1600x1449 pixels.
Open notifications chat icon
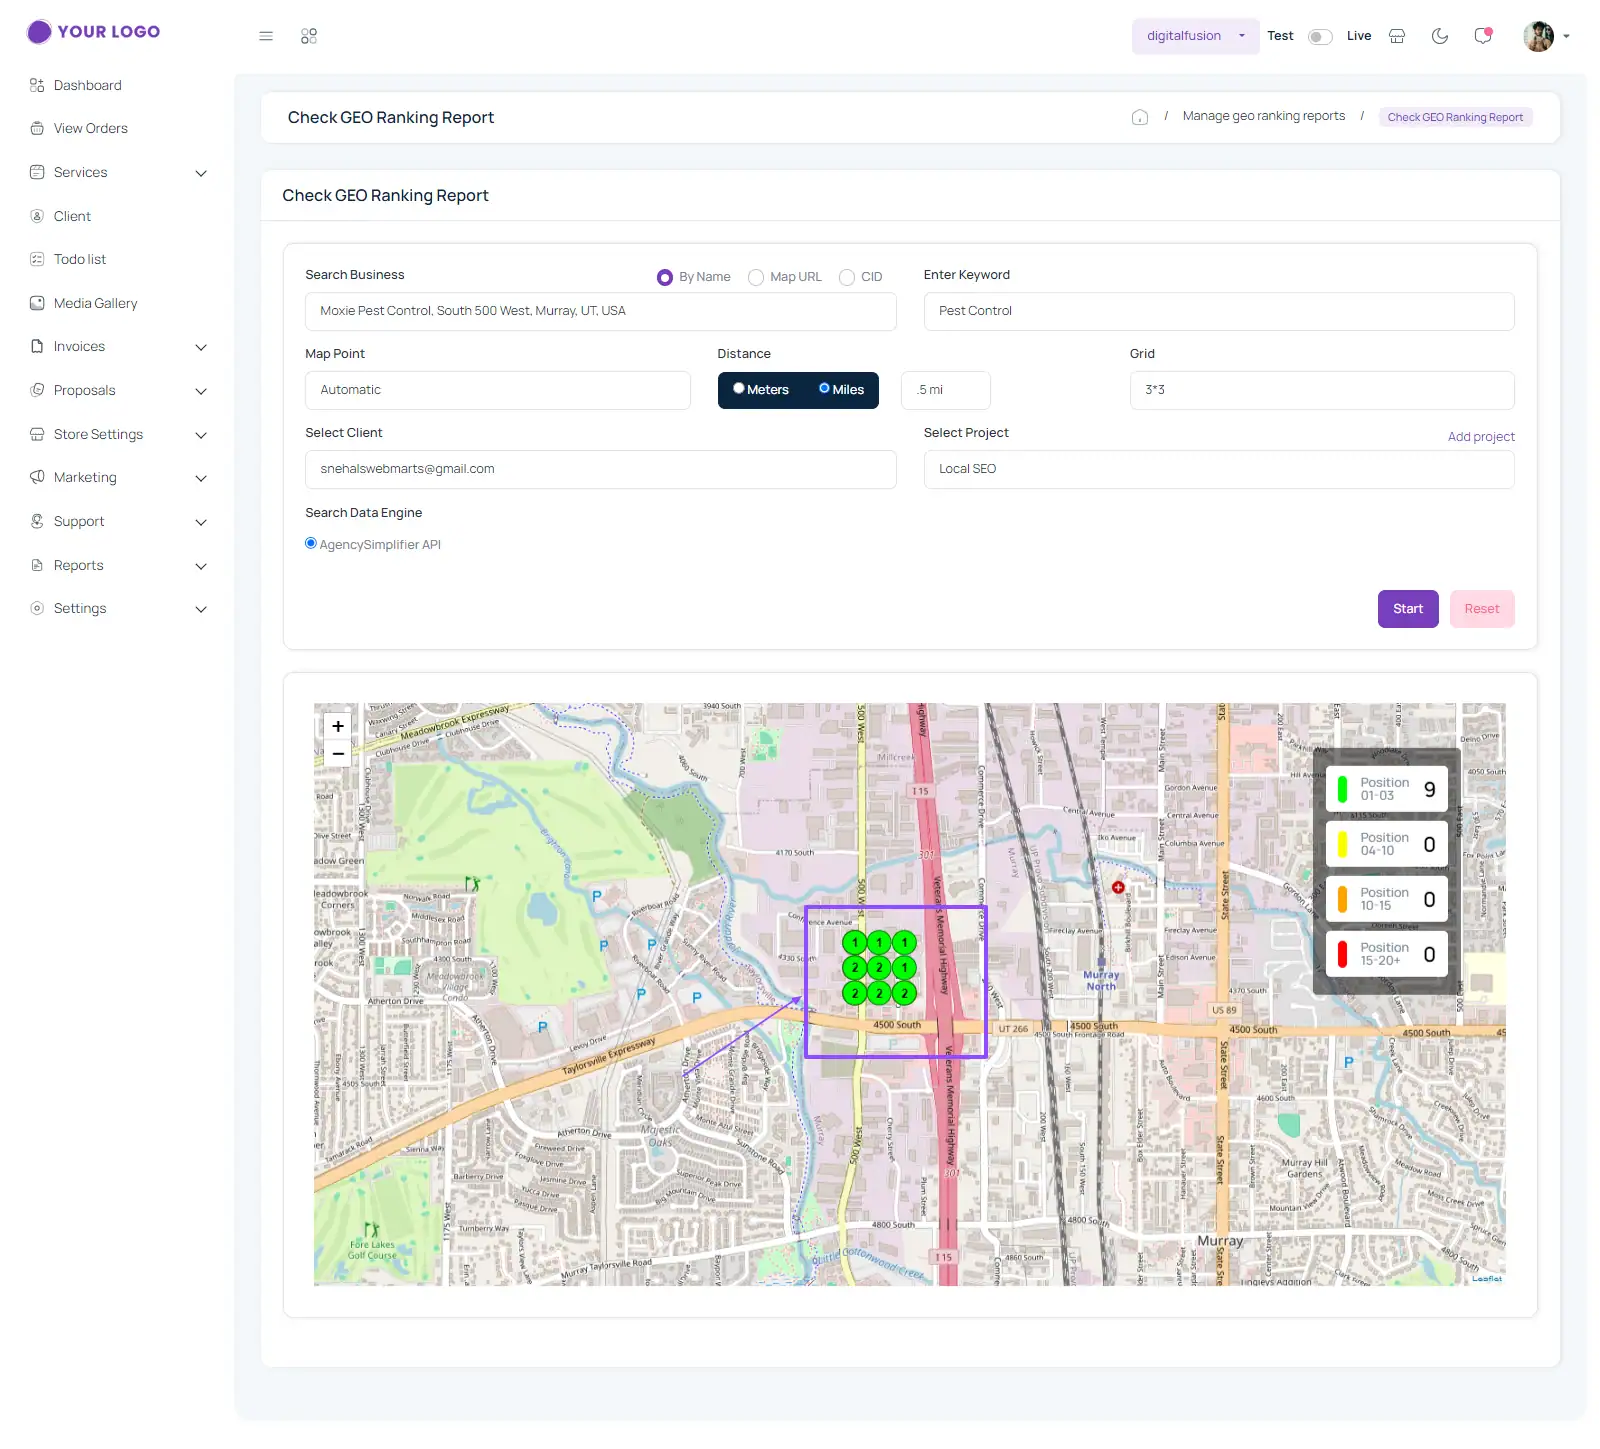point(1483,36)
